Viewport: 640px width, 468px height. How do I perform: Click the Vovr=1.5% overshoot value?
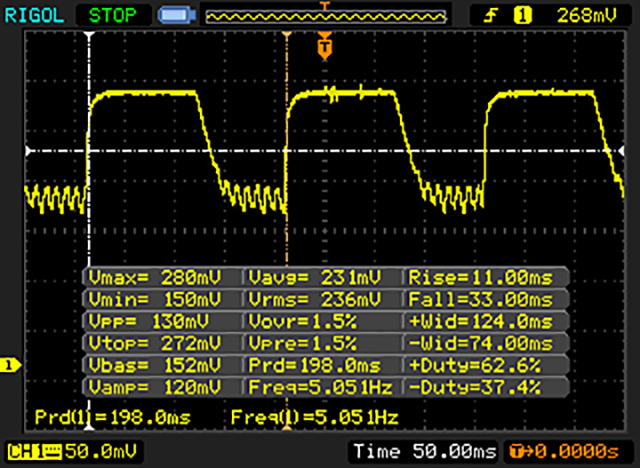pyautogui.click(x=302, y=322)
